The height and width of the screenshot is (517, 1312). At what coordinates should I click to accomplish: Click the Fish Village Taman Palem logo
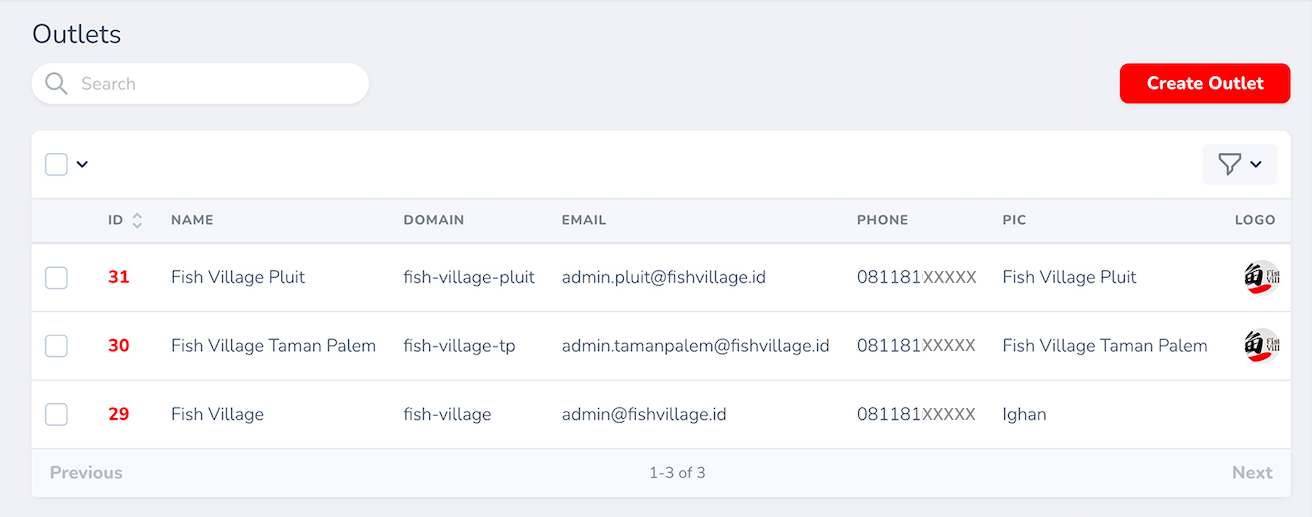click(x=1261, y=346)
